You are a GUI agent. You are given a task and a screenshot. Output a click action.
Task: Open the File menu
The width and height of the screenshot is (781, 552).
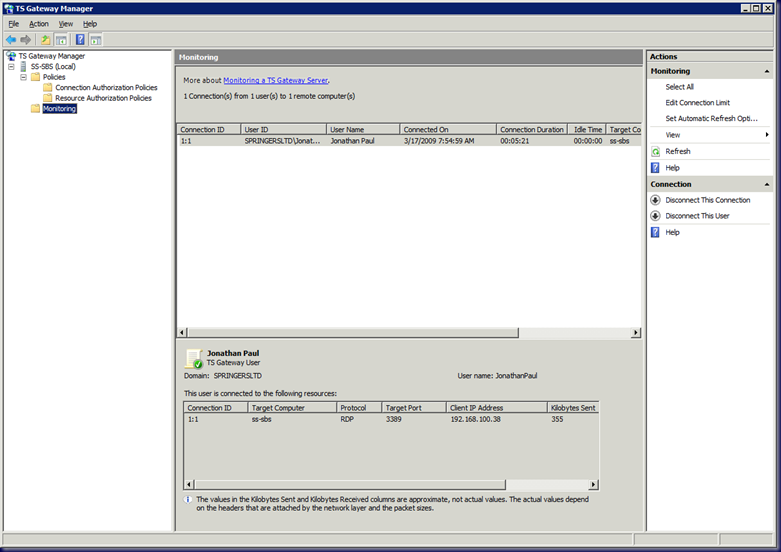13,23
